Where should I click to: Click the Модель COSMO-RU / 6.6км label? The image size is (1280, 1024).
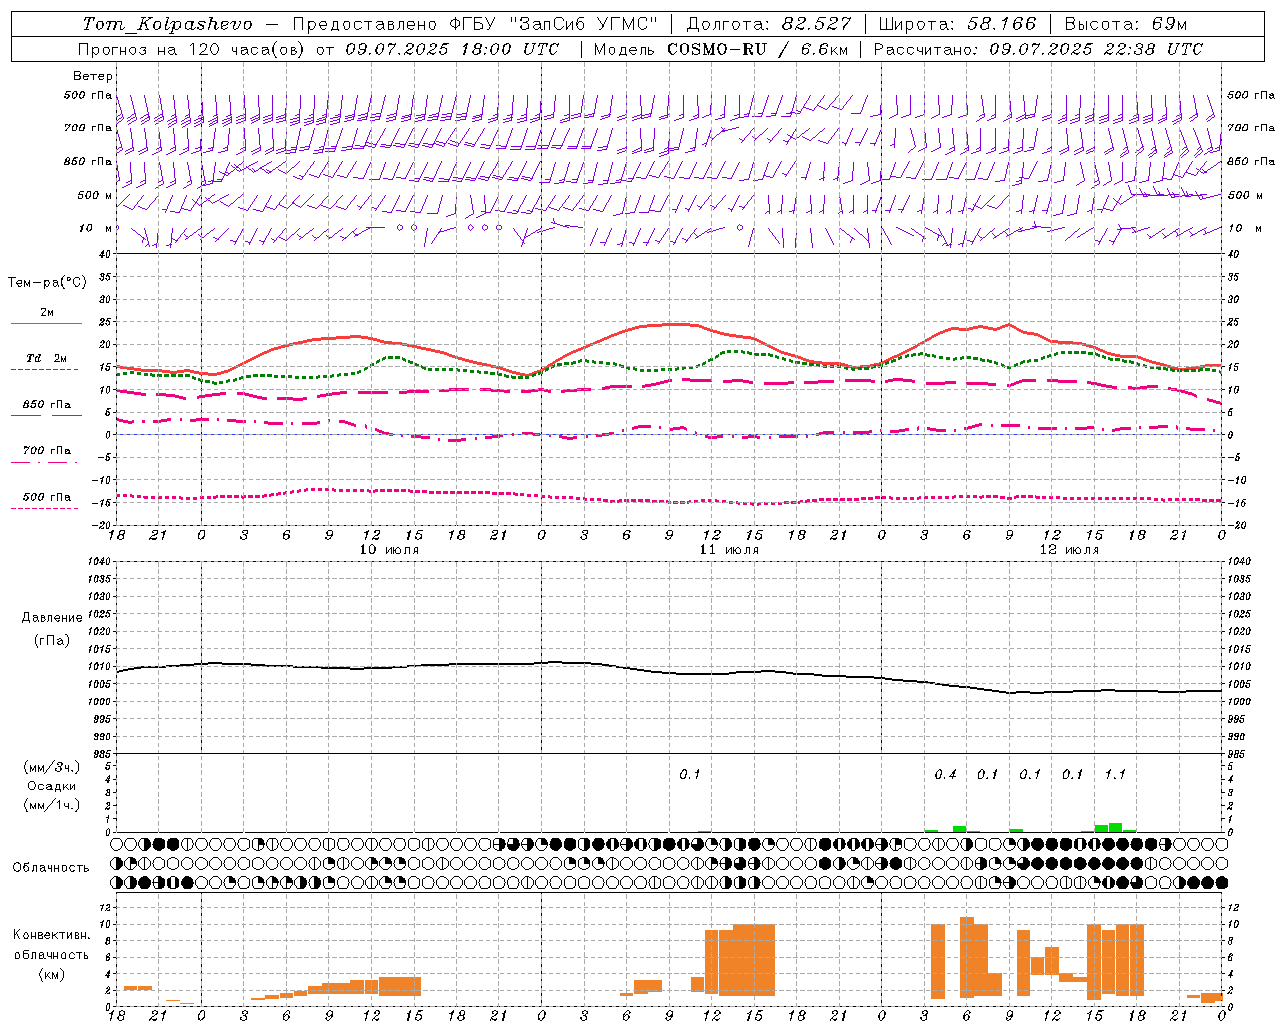[x=720, y=49]
